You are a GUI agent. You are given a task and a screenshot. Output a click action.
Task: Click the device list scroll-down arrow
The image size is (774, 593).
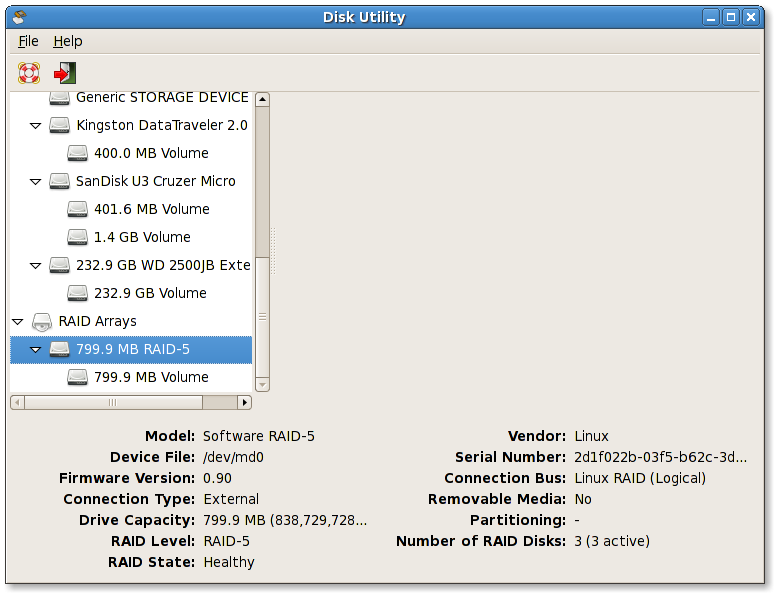click(263, 385)
